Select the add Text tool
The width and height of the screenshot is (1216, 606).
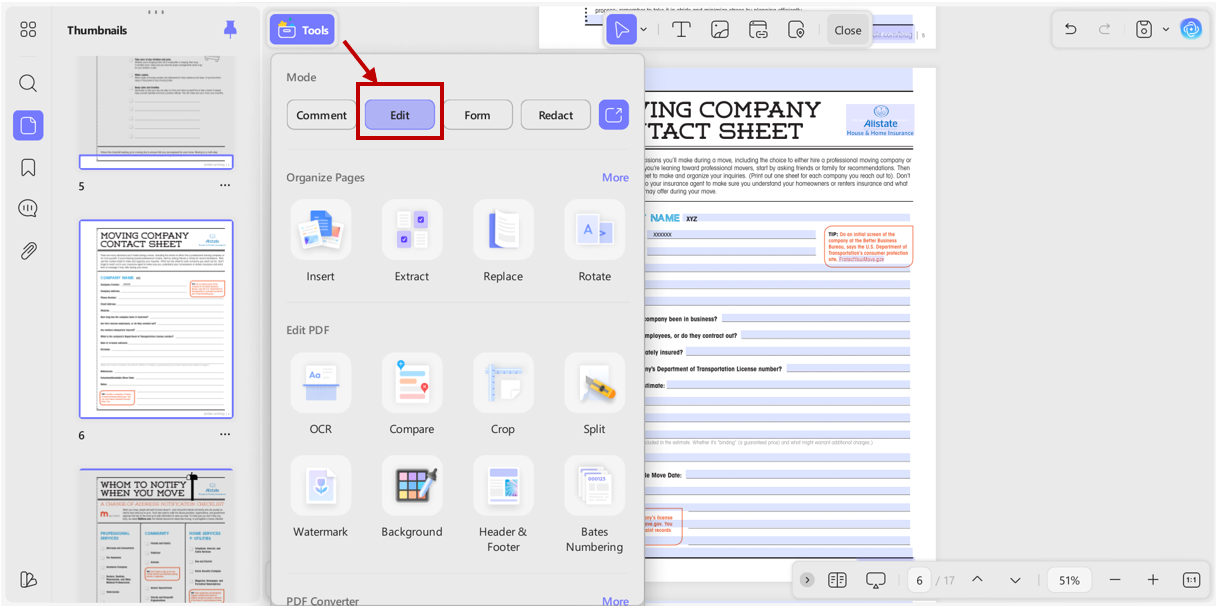click(681, 30)
